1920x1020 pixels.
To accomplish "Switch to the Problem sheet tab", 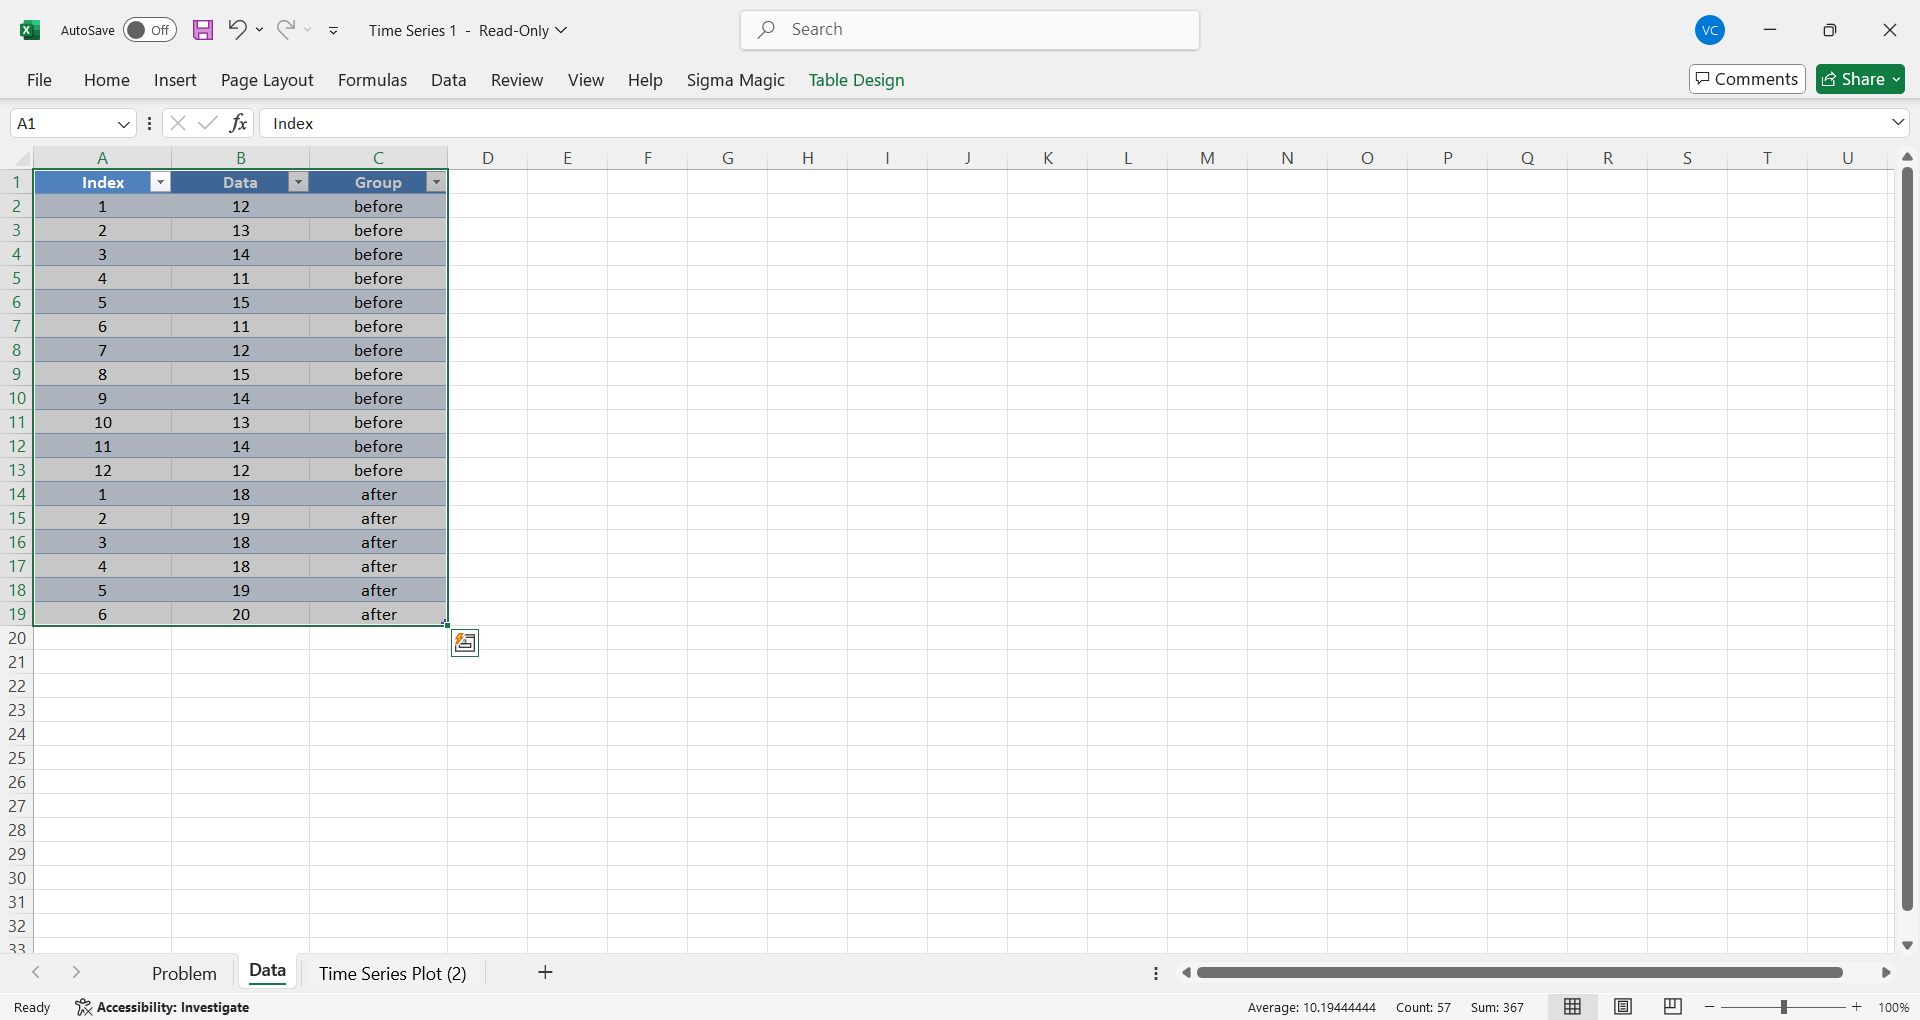I will pos(184,973).
